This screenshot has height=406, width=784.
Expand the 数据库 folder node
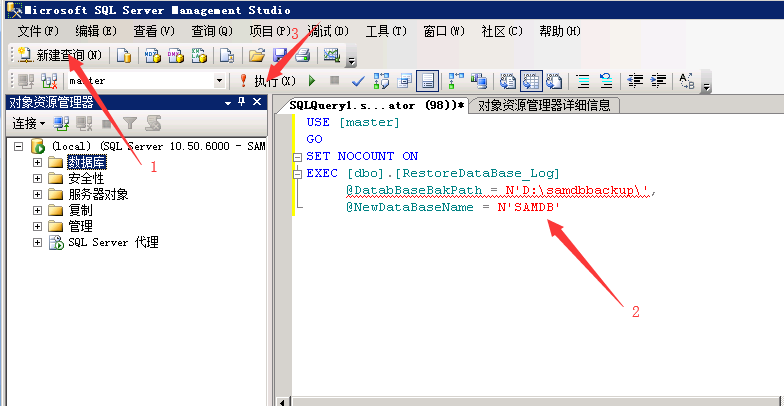tap(37, 162)
